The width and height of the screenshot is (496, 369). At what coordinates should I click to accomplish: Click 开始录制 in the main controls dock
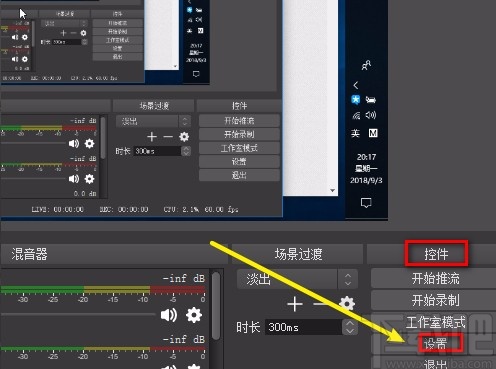coord(433,300)
